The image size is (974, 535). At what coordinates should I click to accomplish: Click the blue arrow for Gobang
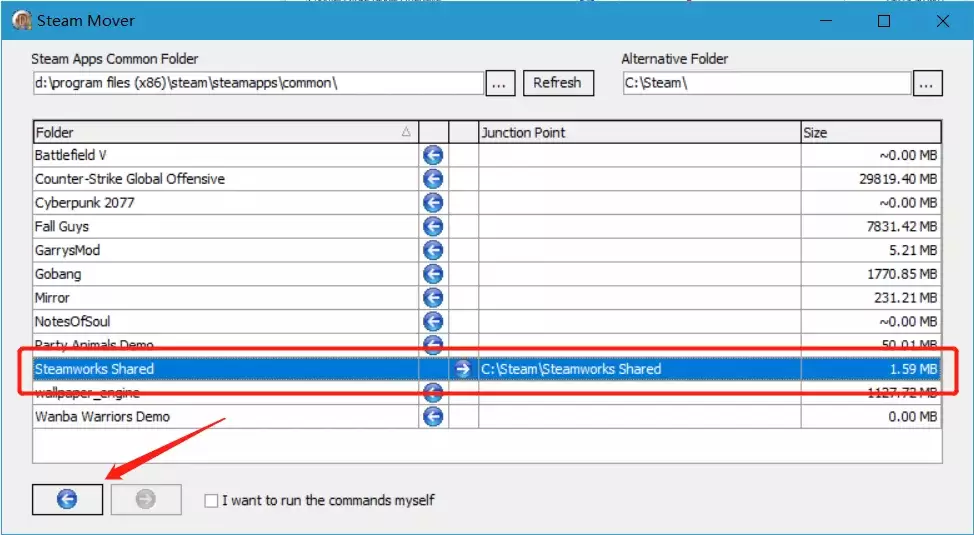click(x=433, y=274)
